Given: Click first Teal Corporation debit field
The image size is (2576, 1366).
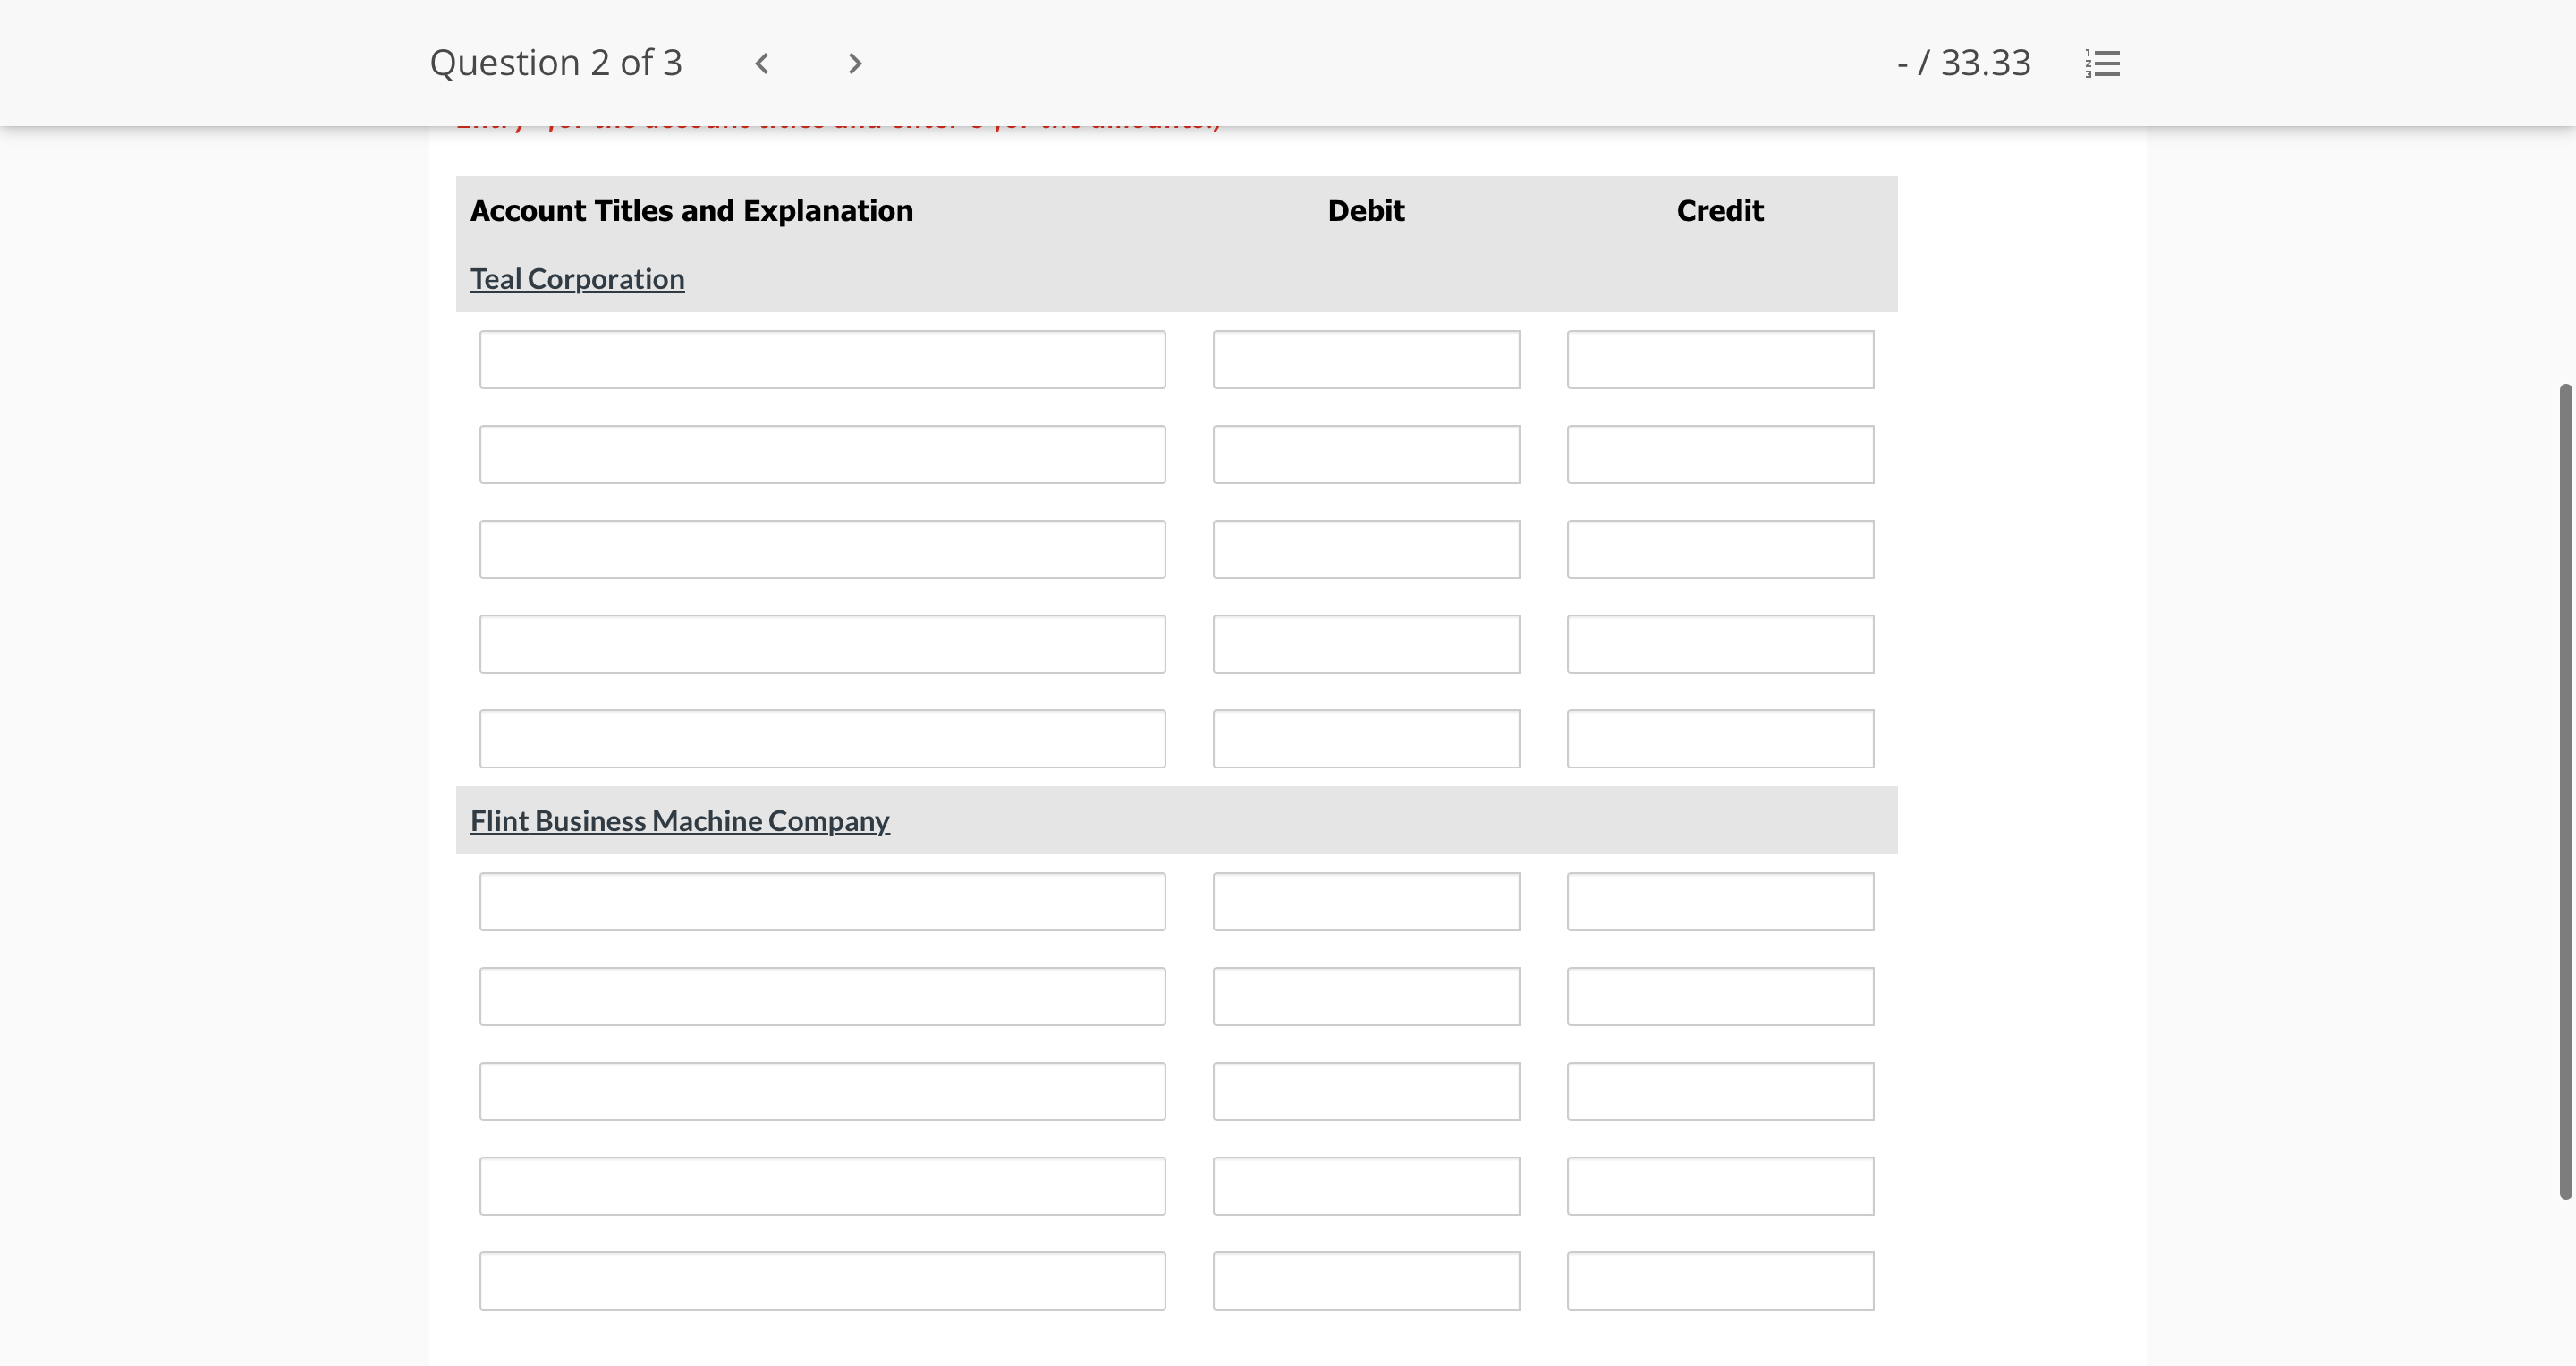Looking at the screenshot, I should tap(1366, 360).
